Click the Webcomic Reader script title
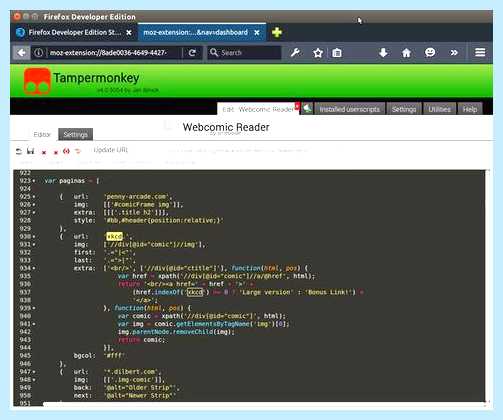The height and width of the screenshot is (420, 503). (x=226, y=127)
